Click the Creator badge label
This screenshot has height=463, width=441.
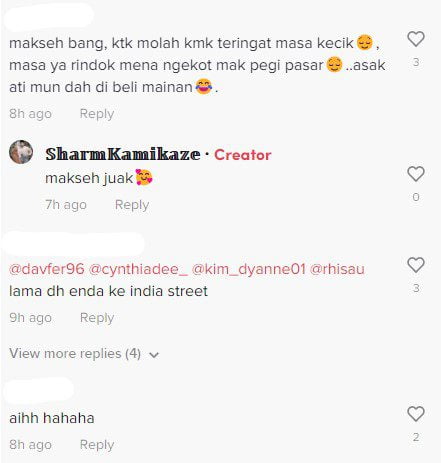click(243, 155)
